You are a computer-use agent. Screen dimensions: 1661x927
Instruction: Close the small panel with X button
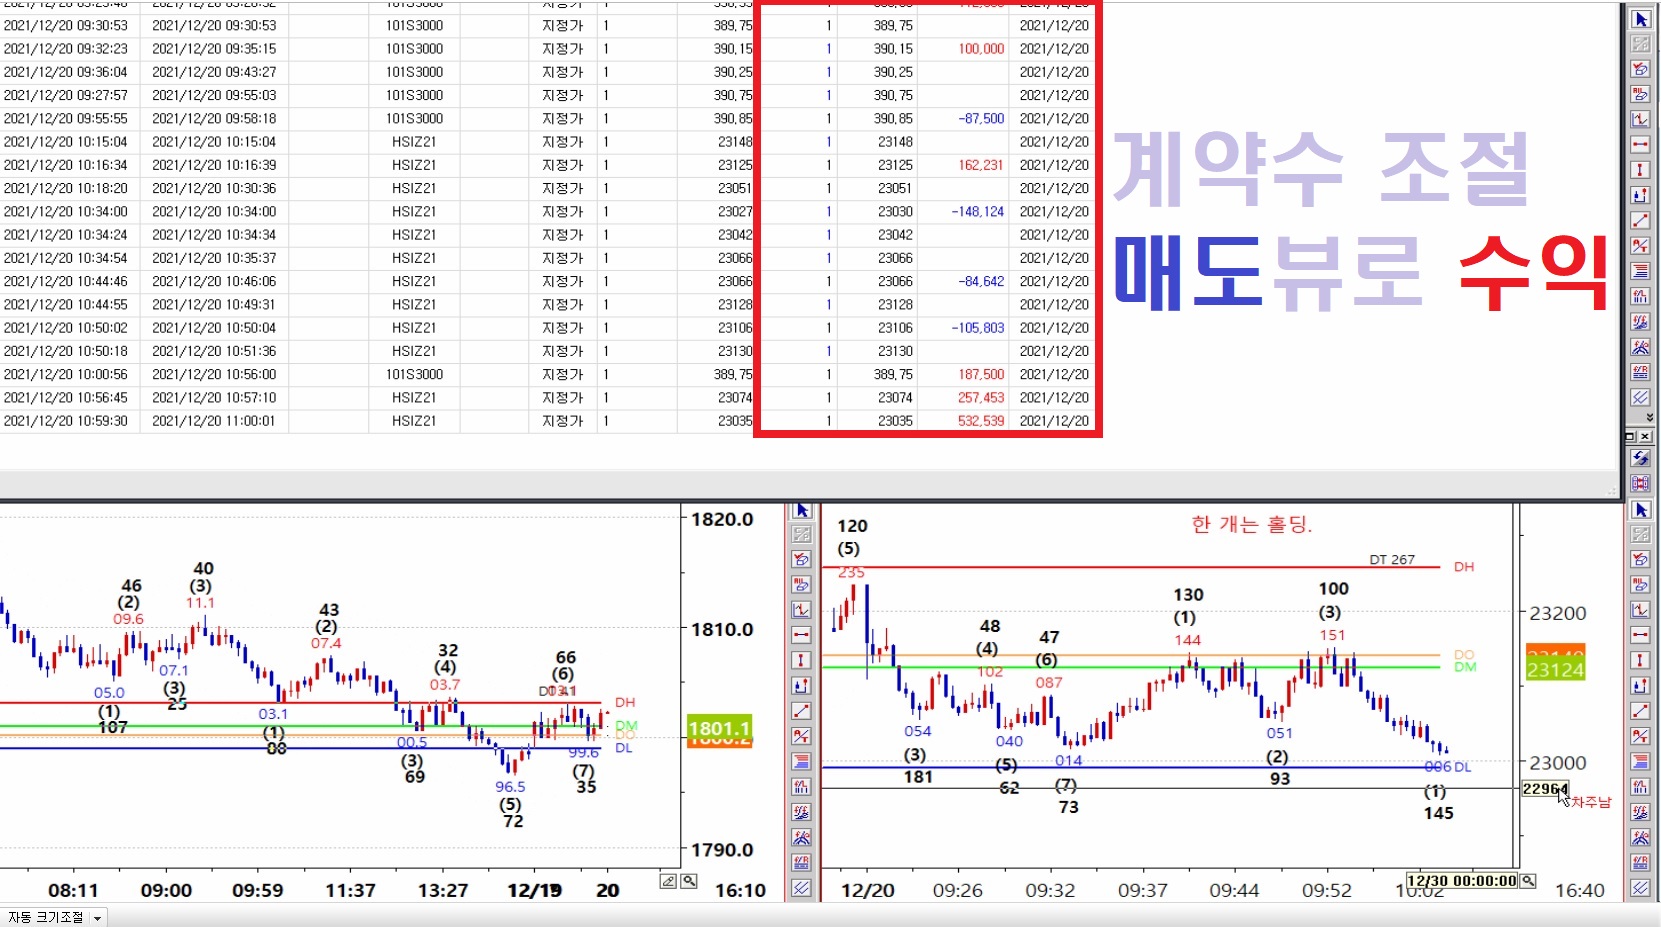tap(1645, 437)
